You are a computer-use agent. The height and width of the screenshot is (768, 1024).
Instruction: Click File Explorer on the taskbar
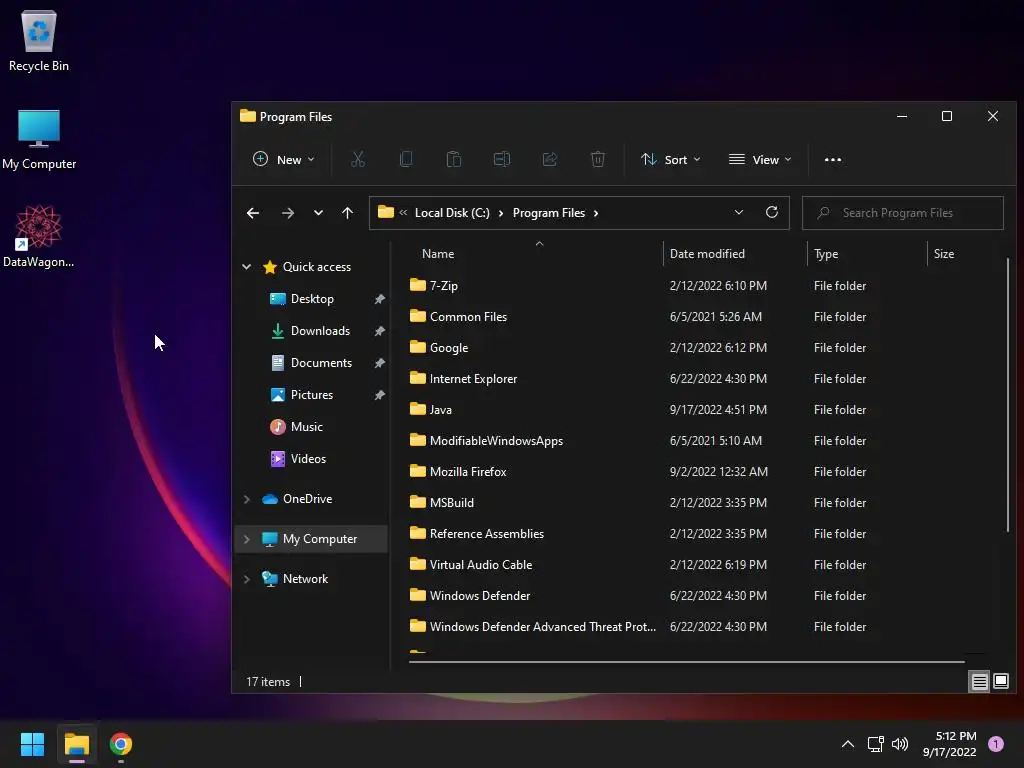[76, 744]
